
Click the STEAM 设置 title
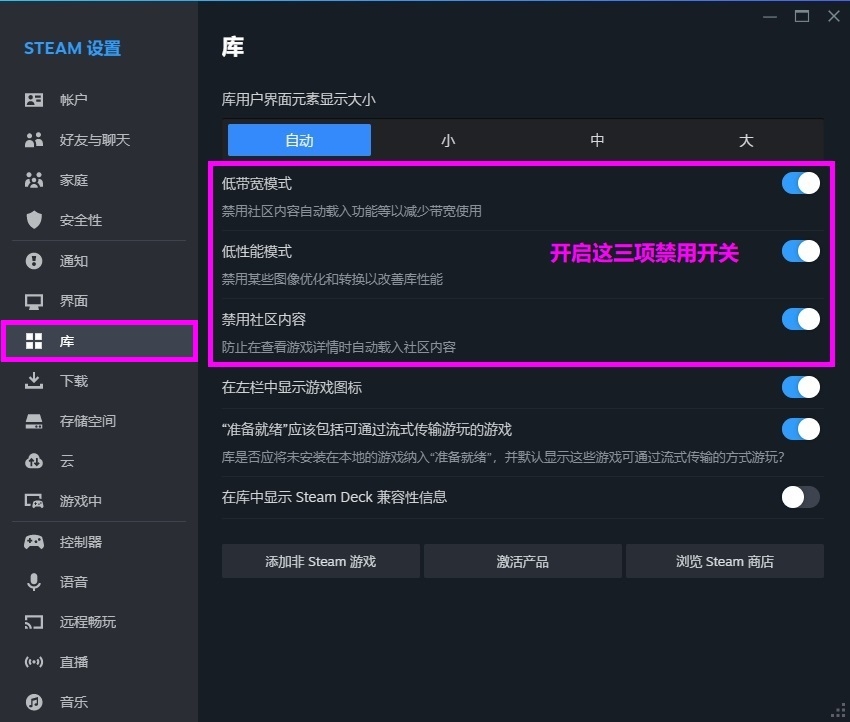click(72, 48)
